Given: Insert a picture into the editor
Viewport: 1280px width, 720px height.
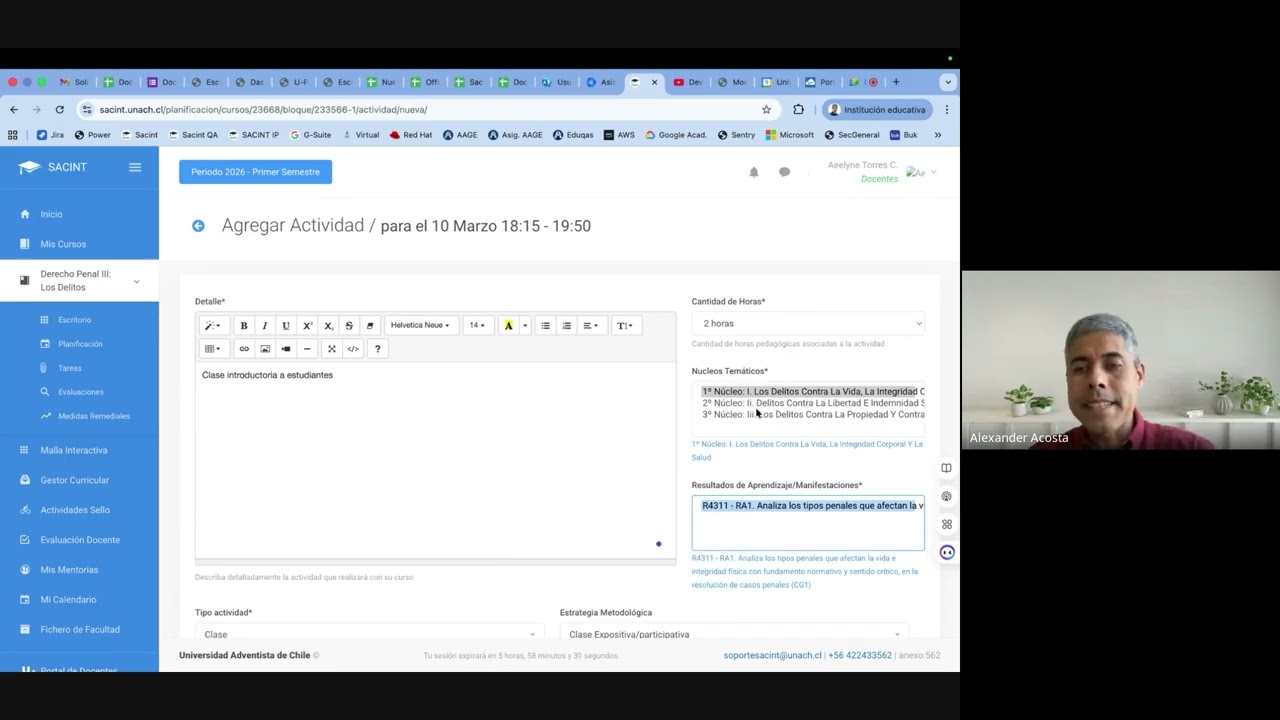Looking at the screenshot, I should (x=265, y=349).
